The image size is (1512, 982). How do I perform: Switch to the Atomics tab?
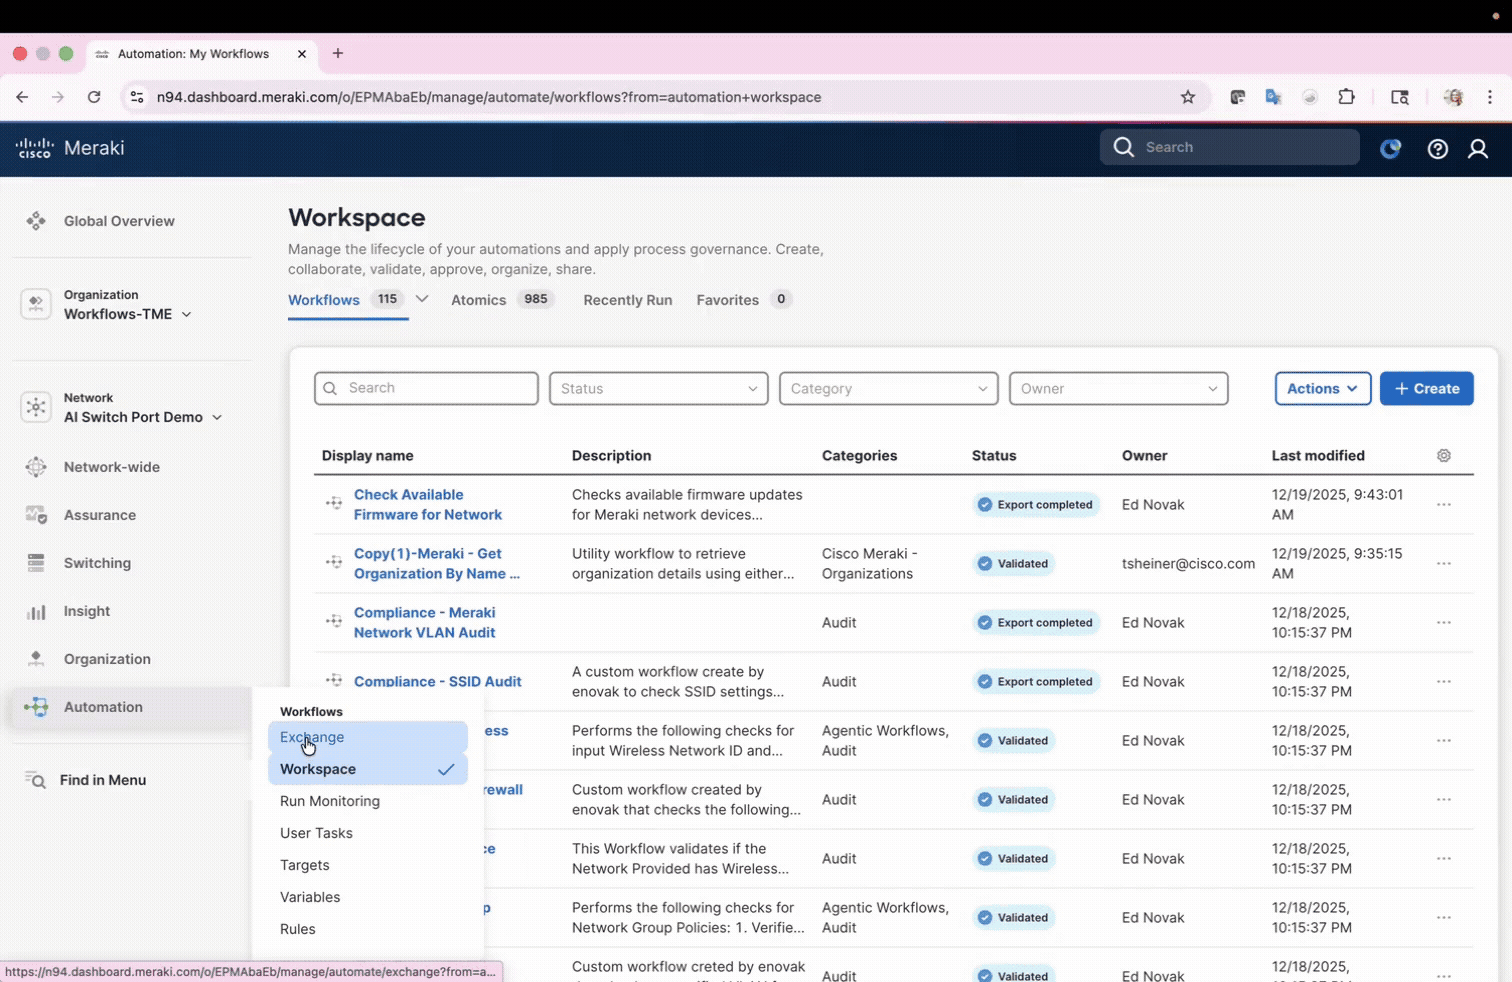pyautogui.click(x=478, y=299)
